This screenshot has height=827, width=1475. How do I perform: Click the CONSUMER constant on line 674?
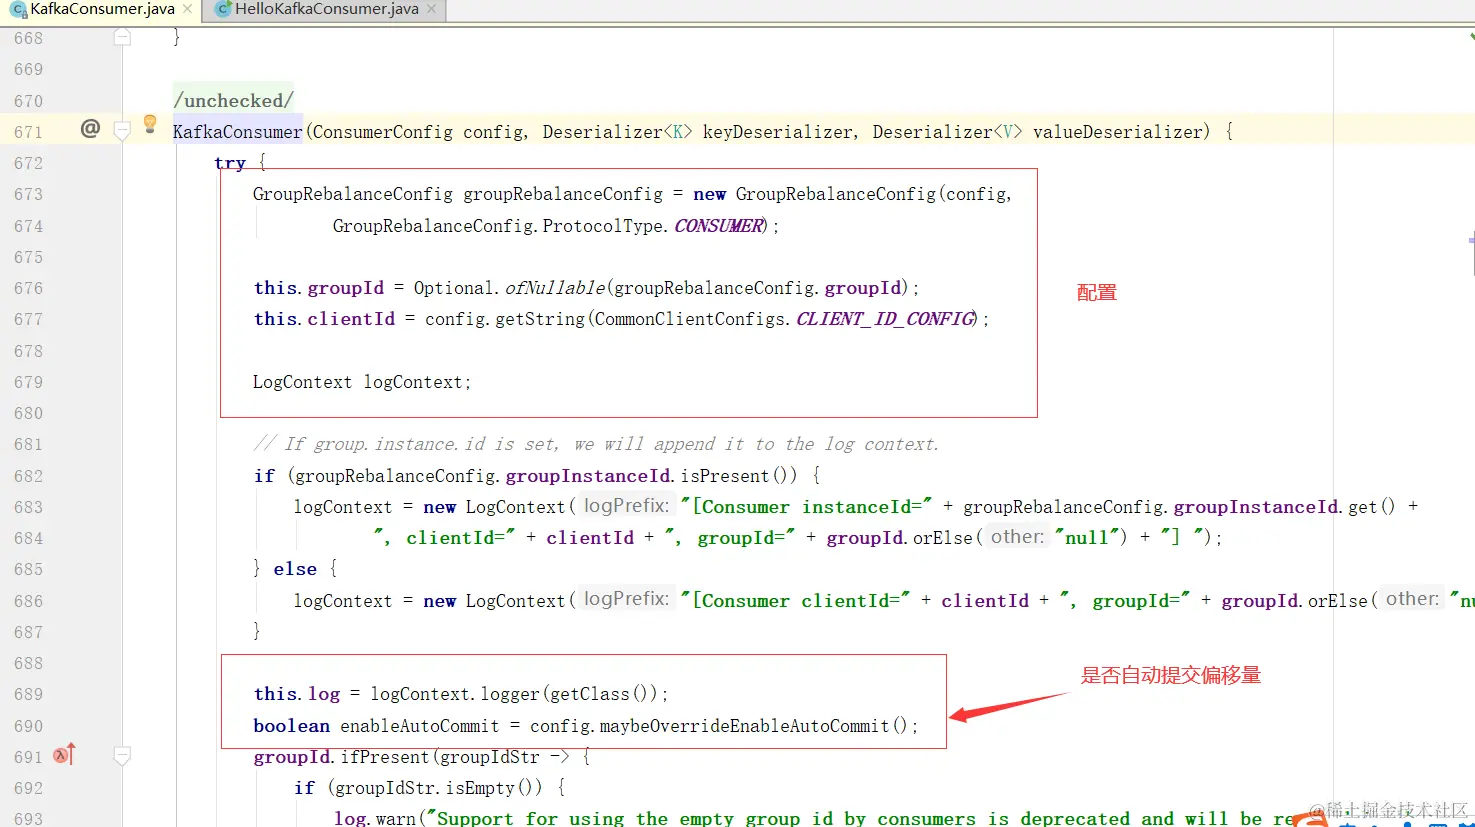coord(718,226)
